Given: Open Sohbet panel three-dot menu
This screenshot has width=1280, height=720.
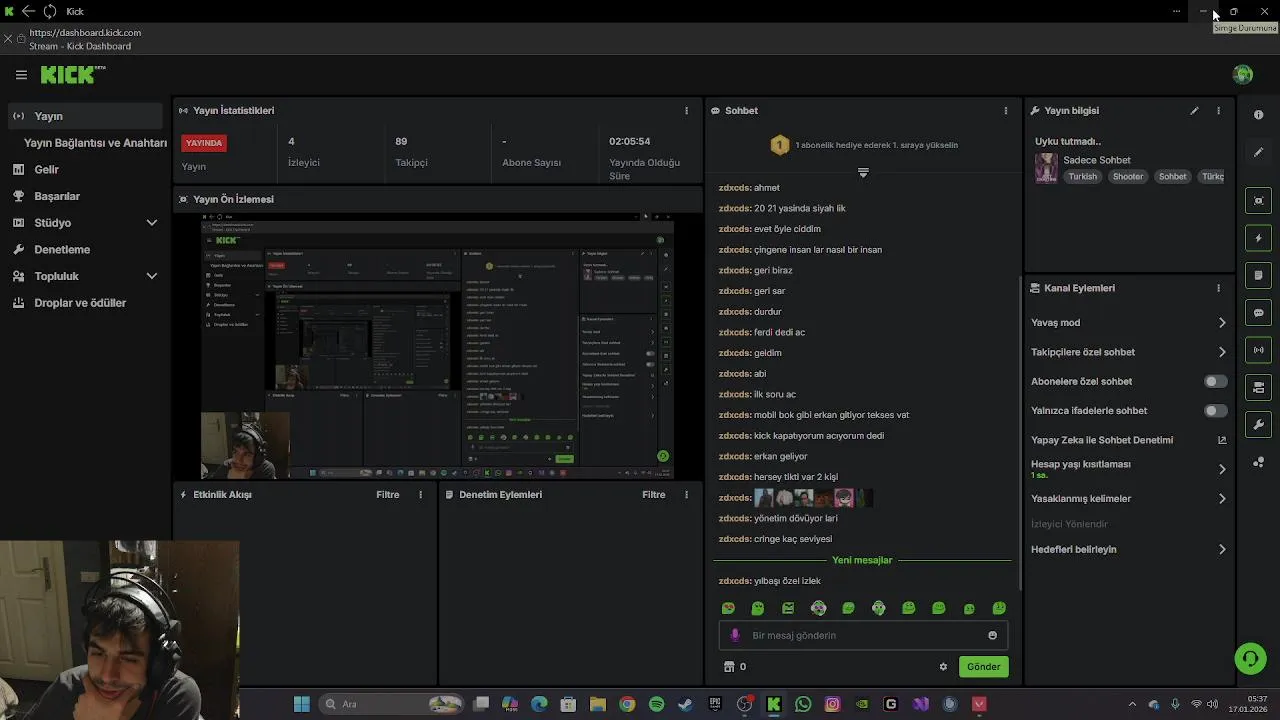Looking at the screenshot, I should click(1006, 111).
